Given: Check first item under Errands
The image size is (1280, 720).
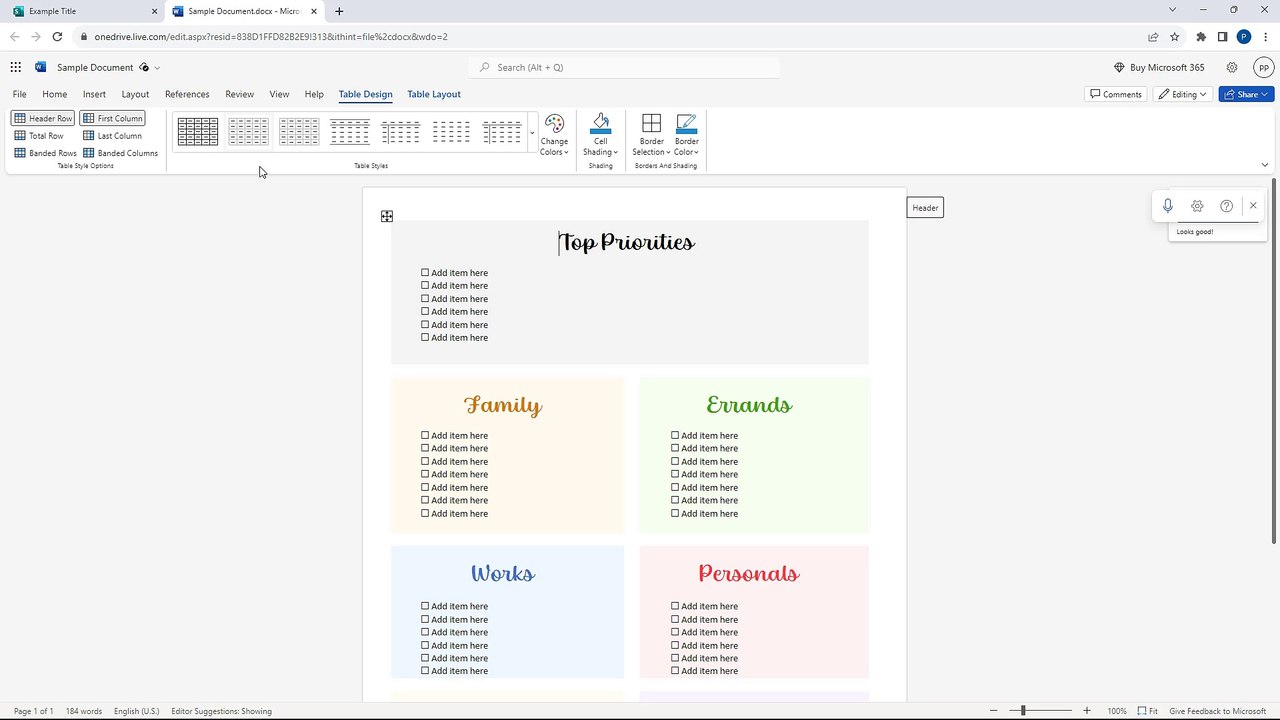Looking at the screenshot, I should (x=675, y=435).
